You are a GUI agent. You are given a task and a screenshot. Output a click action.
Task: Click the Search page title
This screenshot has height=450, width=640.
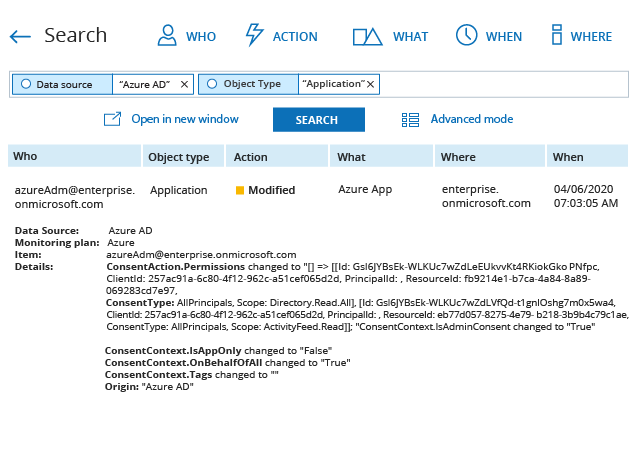tap(76, 35)
